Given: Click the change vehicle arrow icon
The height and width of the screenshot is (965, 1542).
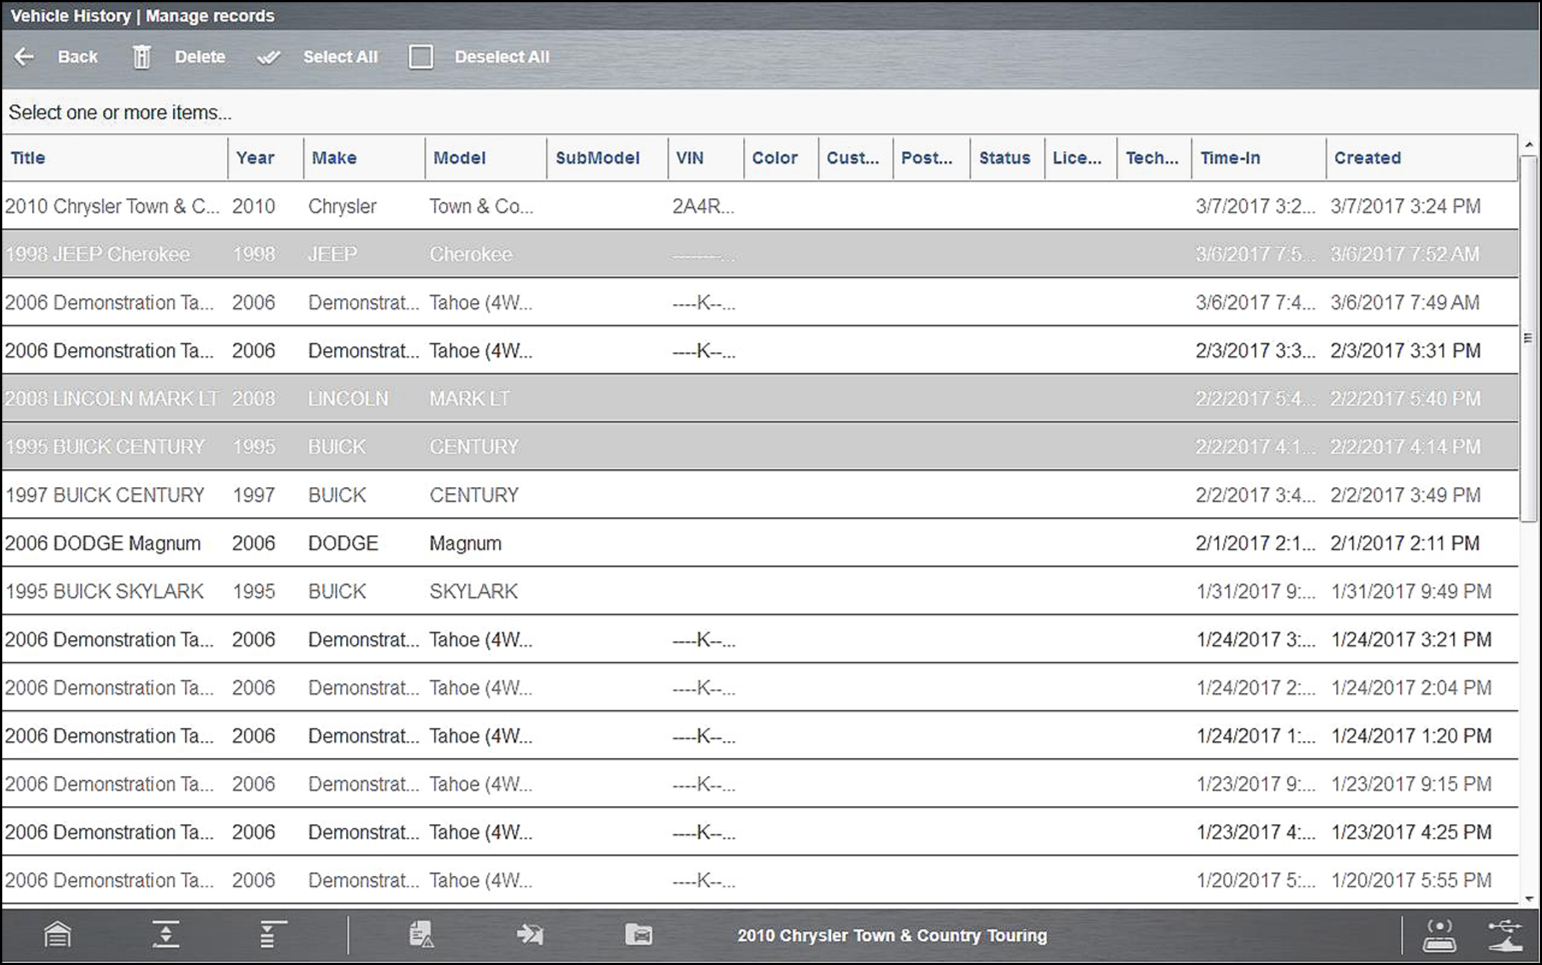Looking at the screenshot, I should pyautogui.click(x=530, y=935).
